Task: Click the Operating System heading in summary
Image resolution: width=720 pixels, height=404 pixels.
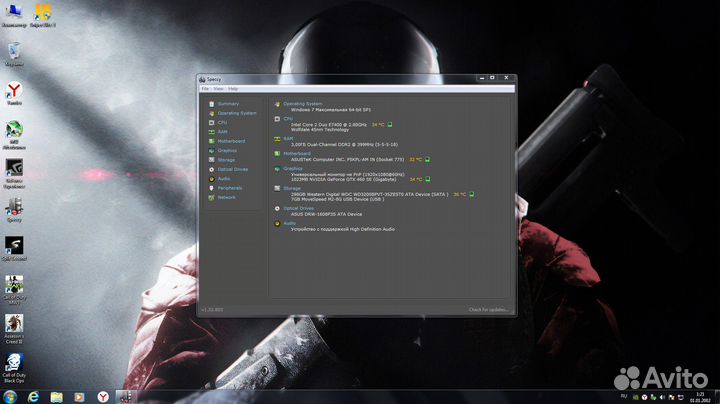Action: (303, 104)
